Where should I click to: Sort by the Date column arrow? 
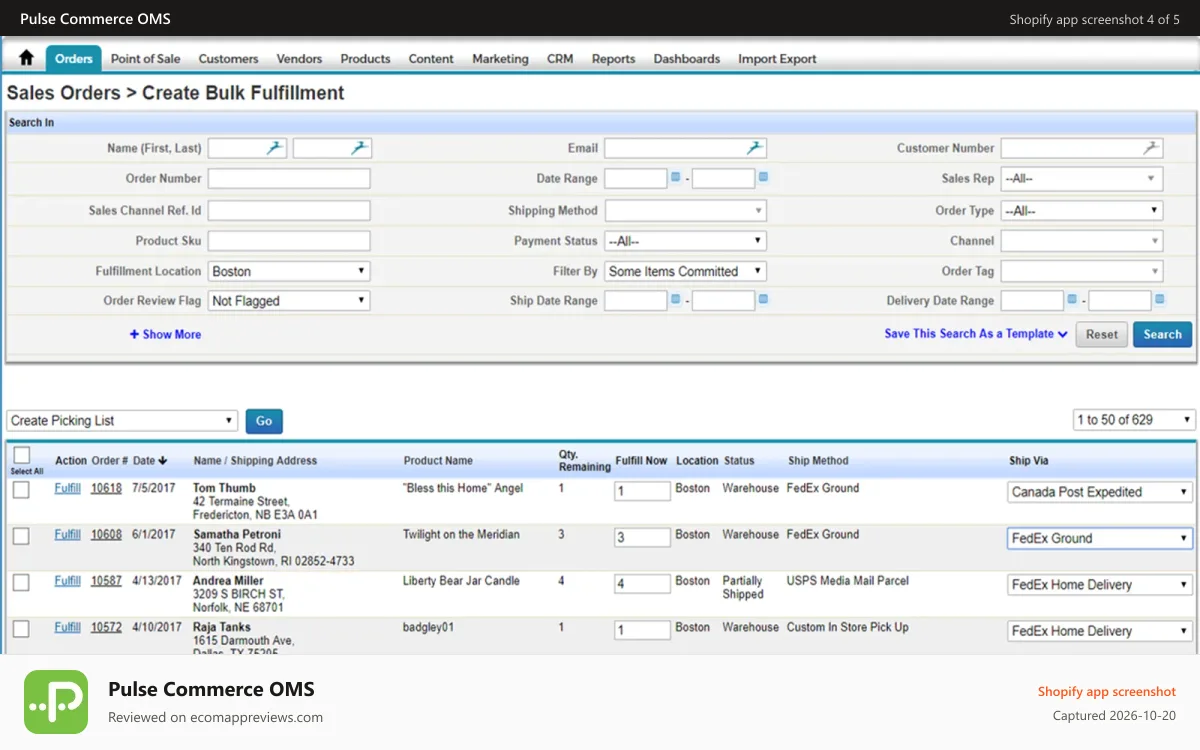point(163,461)
